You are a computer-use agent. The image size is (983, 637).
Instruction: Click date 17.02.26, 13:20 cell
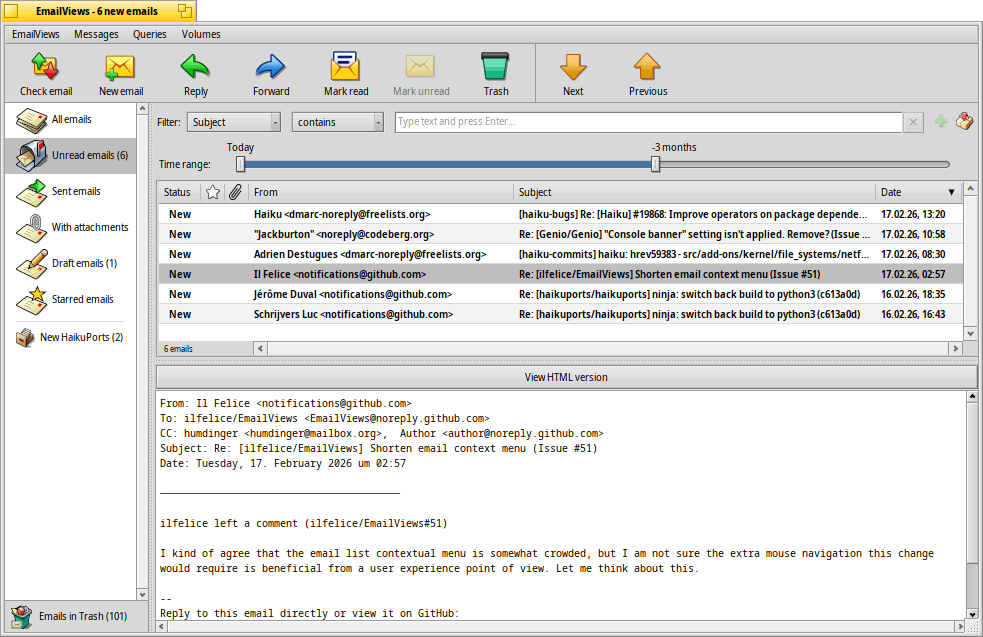click(913, 214)
